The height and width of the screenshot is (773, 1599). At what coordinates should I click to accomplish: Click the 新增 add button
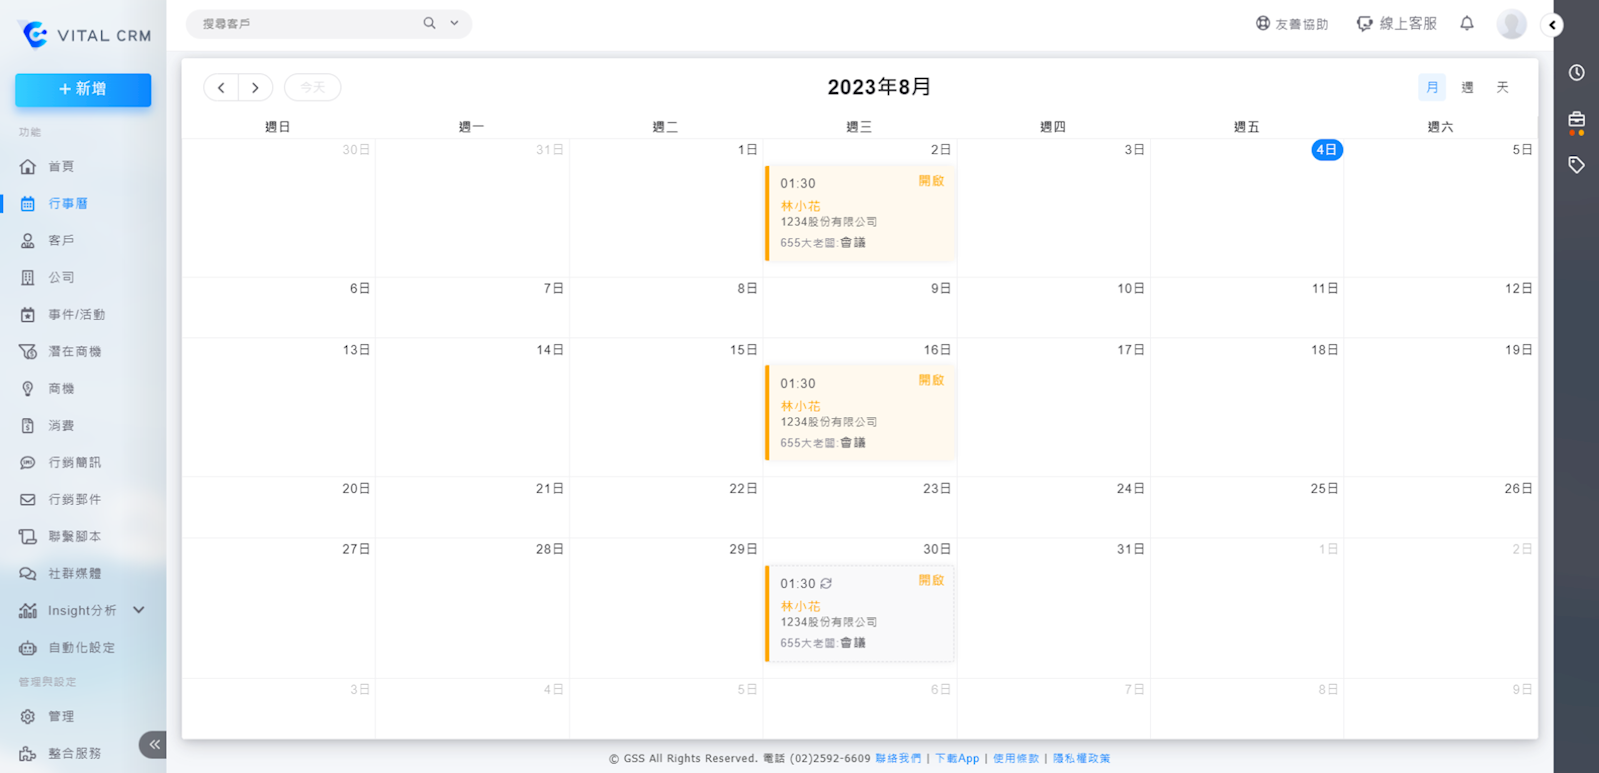[83, 90]
